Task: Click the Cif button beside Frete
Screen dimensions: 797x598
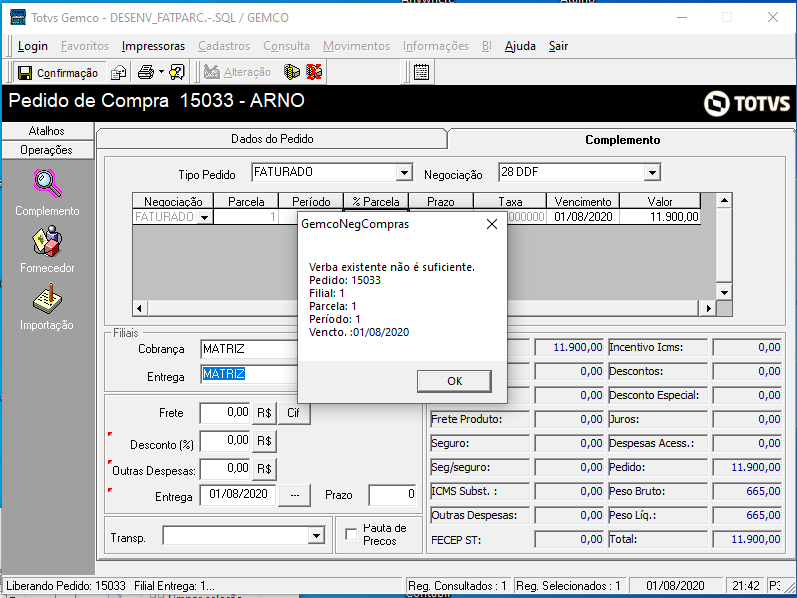Action: pos(293,413)
